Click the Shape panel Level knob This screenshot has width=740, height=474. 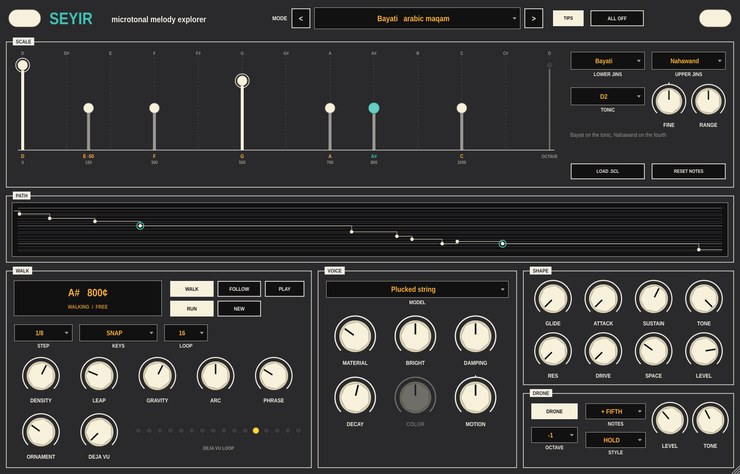tap(704, 351)
